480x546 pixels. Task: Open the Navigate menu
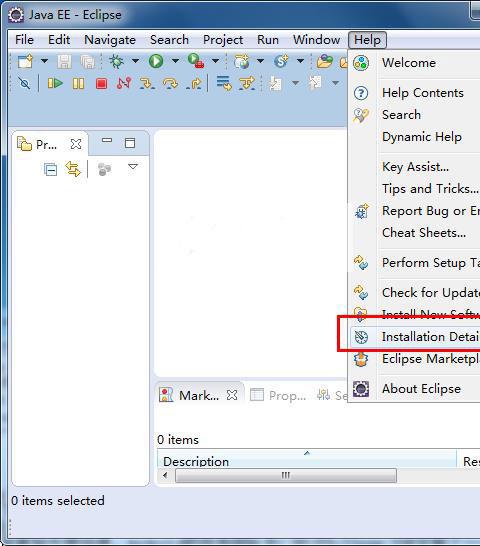[x=110, y=40]
